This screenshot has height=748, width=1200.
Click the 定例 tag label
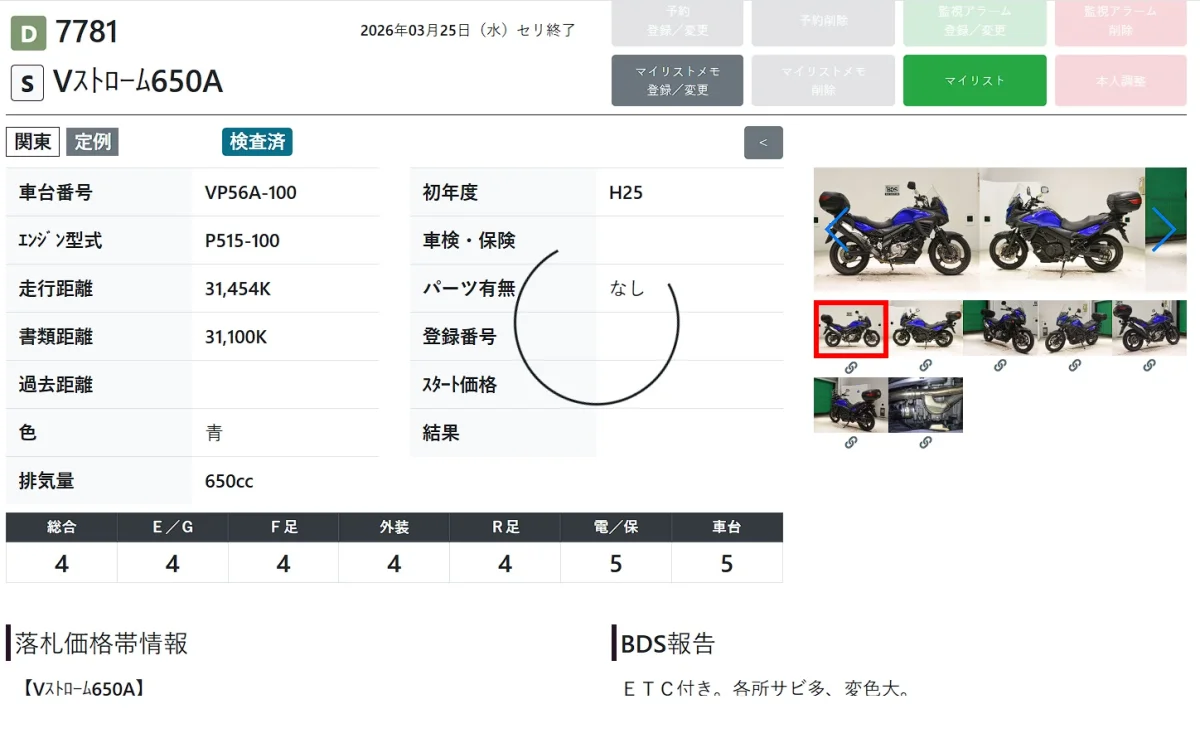pyautogui.click(x=92, y=142)
